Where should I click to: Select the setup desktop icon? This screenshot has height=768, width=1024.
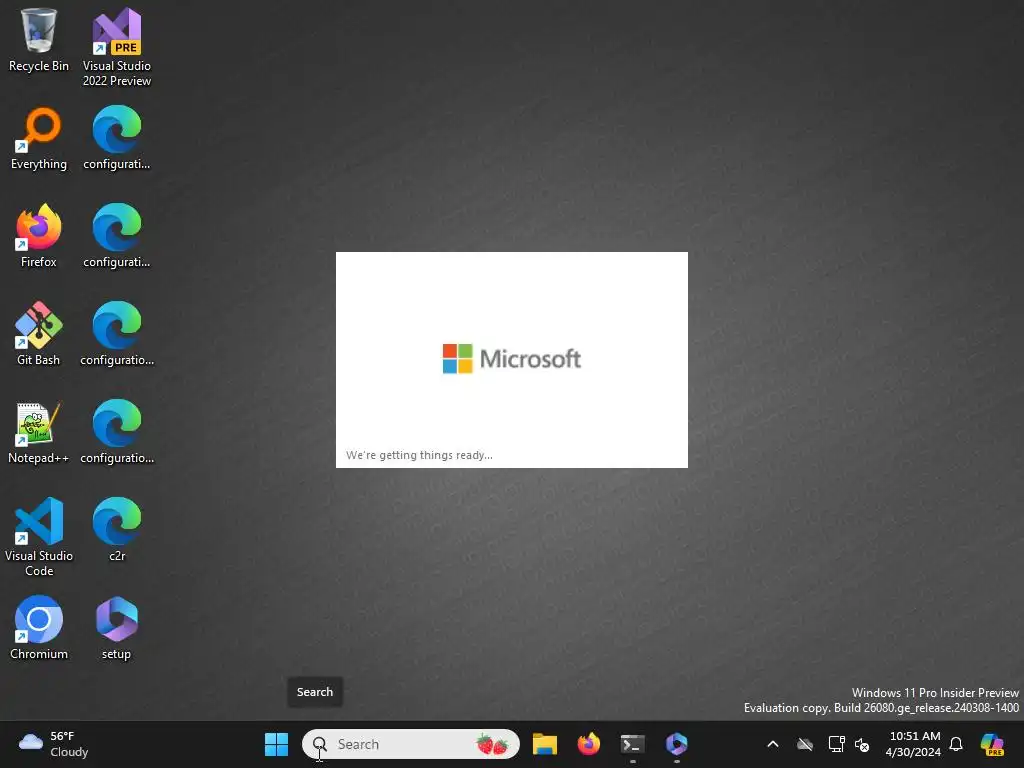[x=117, y=628]
